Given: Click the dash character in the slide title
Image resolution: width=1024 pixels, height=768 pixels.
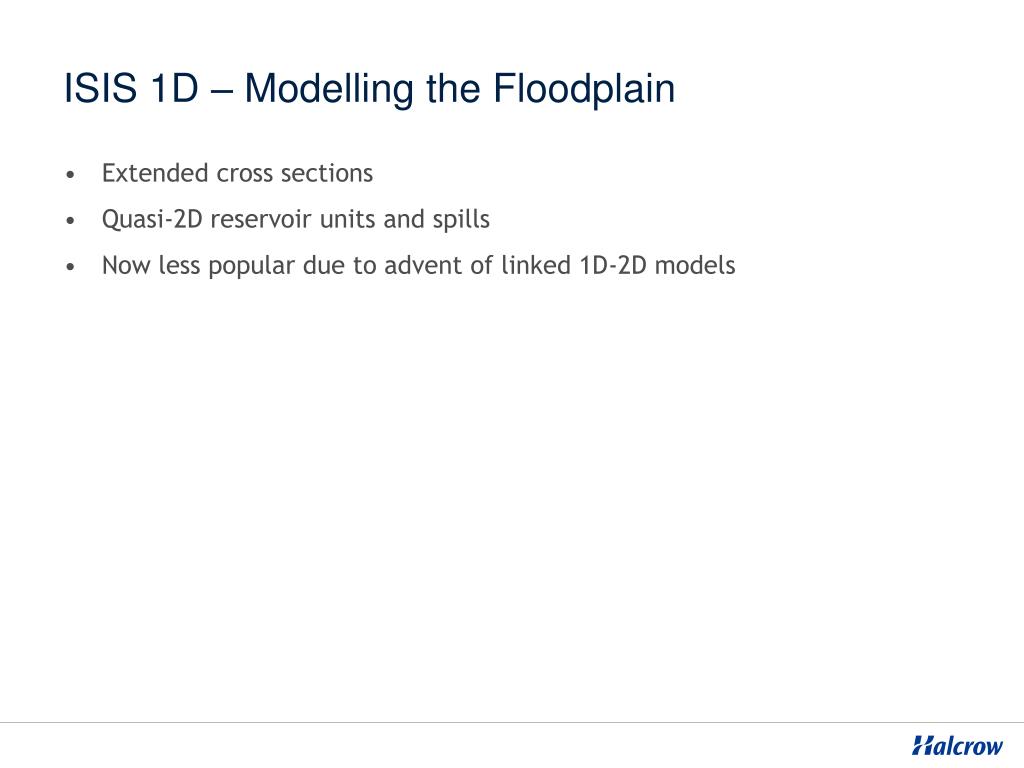Looking at the screenshot, I should point(221,91).
